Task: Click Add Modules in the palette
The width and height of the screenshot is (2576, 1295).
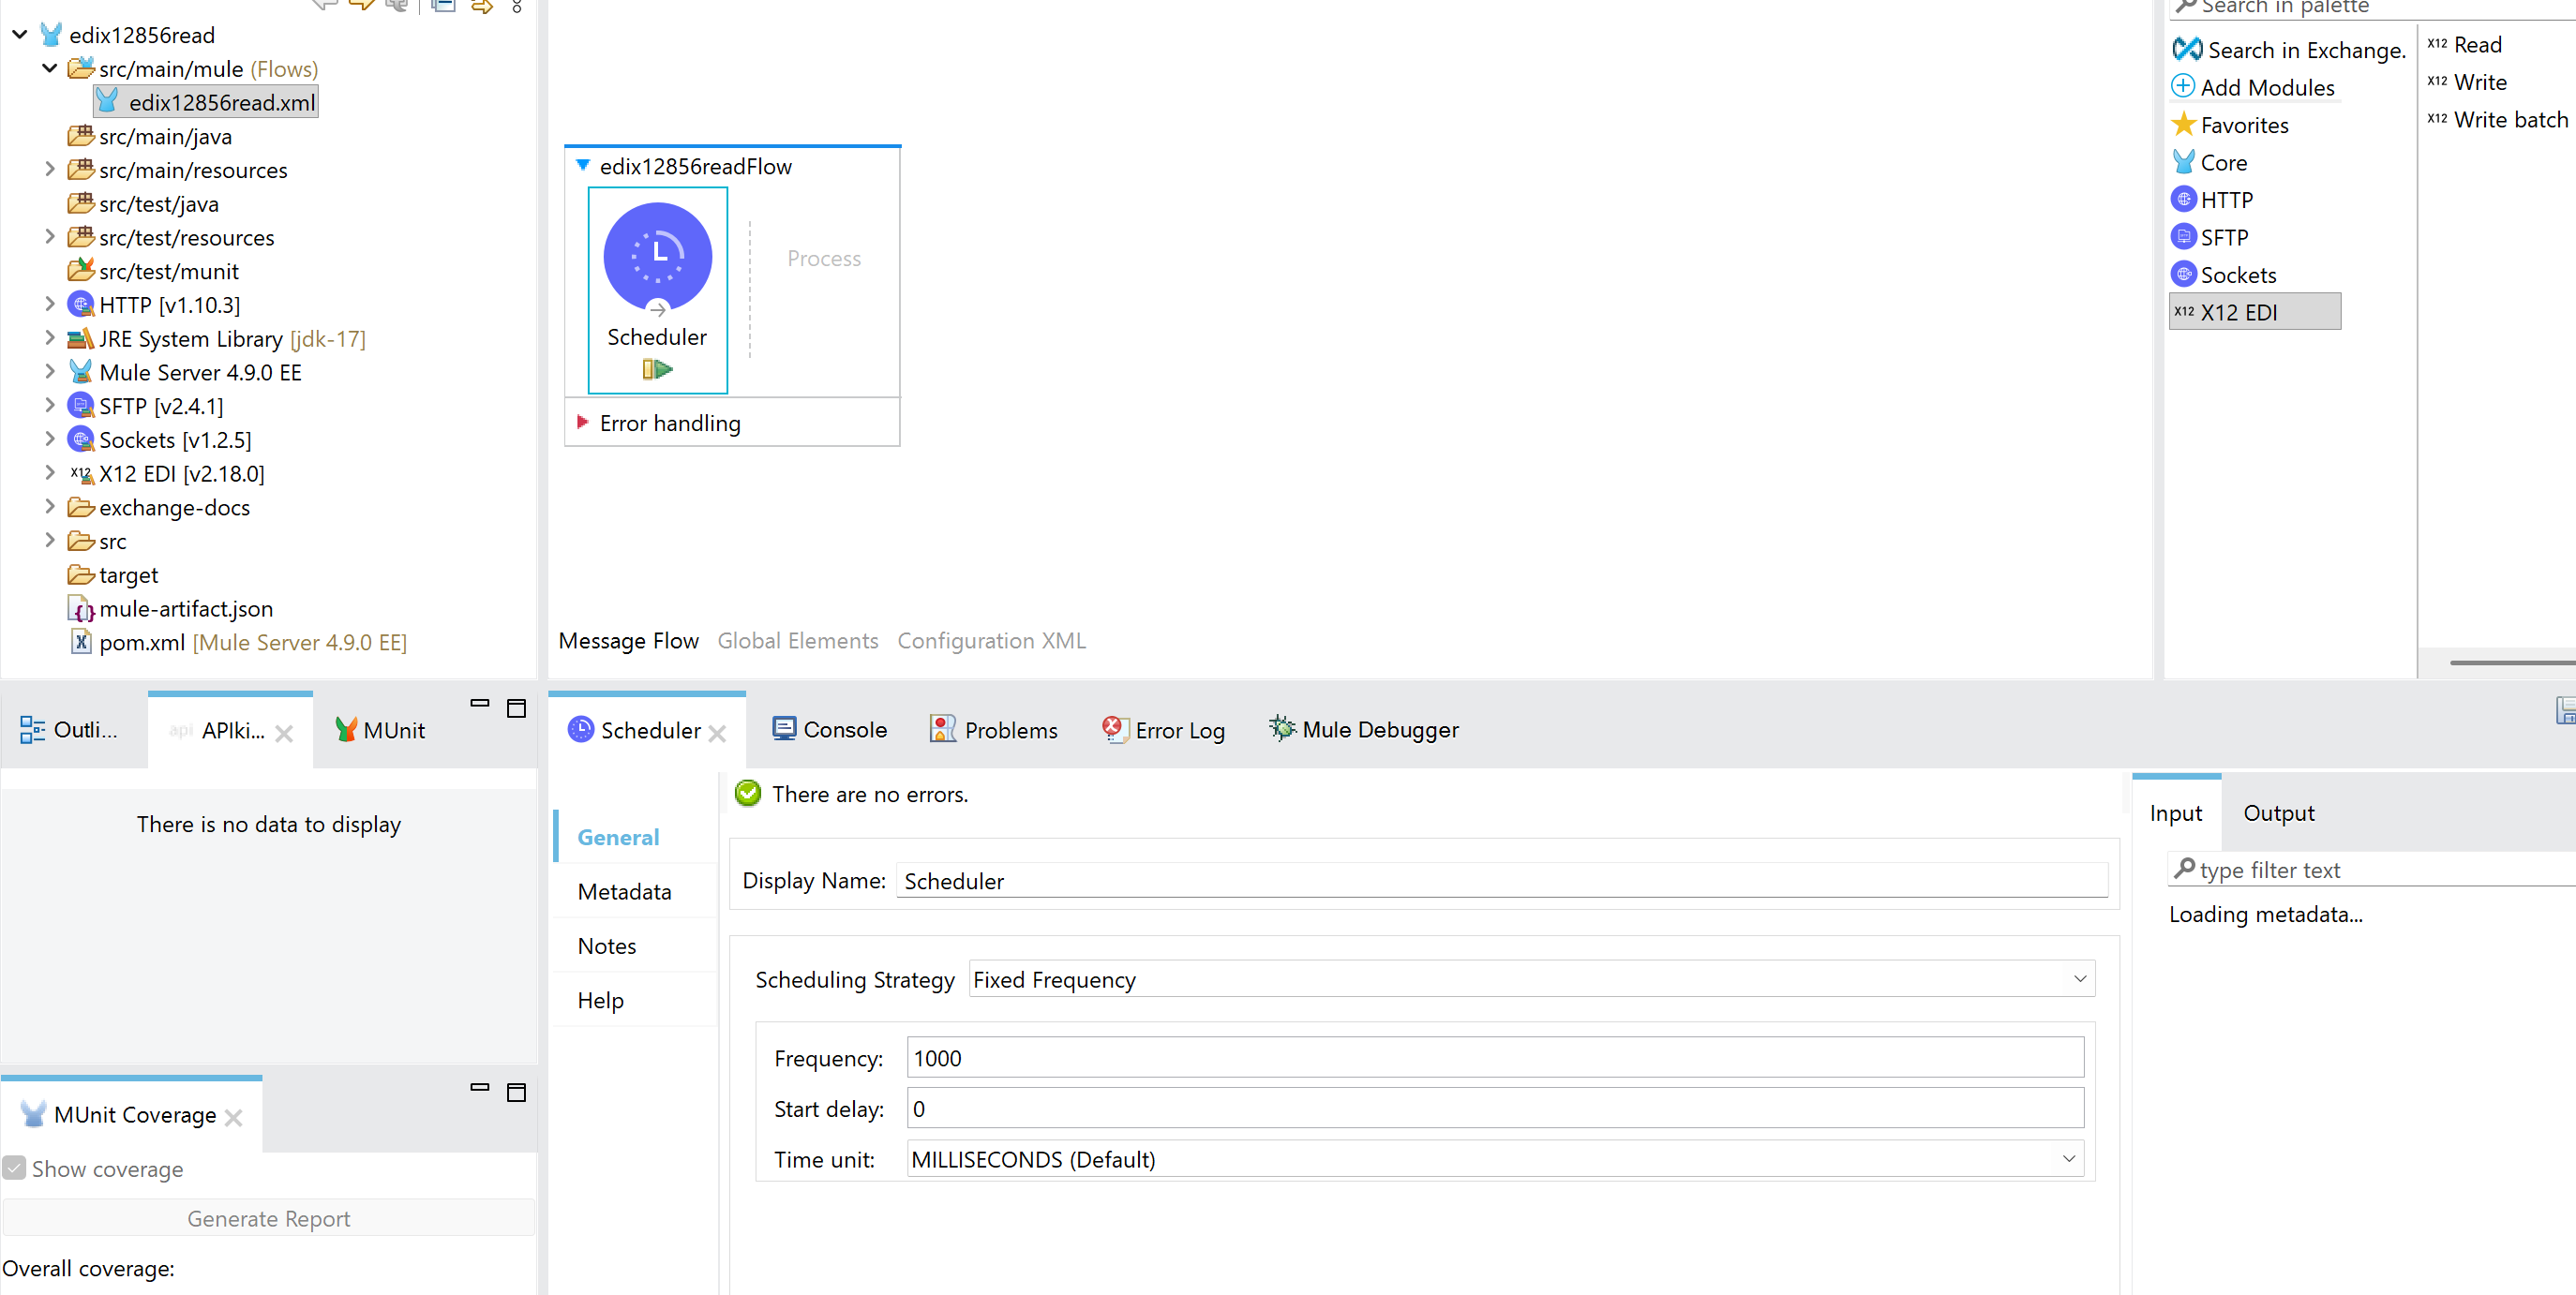Action: [2266, 87]
